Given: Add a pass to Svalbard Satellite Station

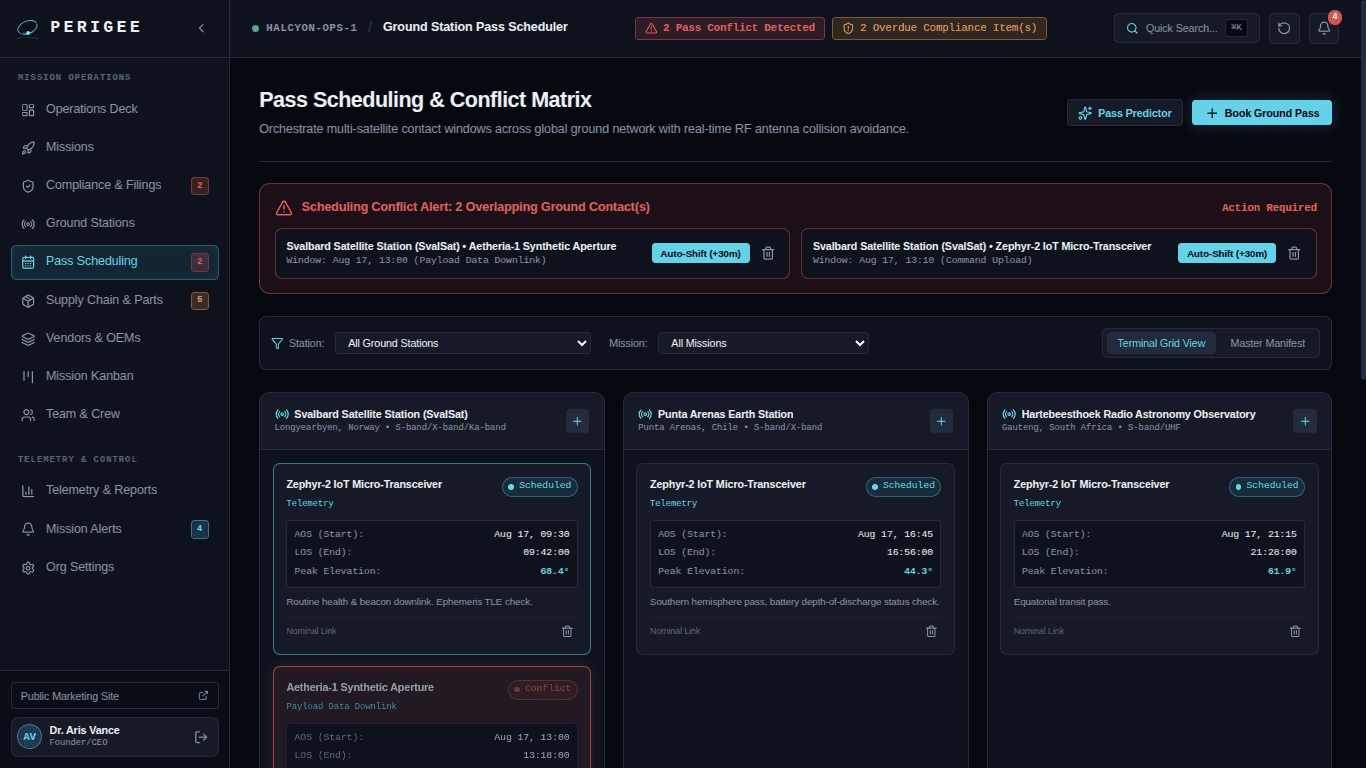Looking at the screenshot, I should pyautogui.click(x=577, y=421).
